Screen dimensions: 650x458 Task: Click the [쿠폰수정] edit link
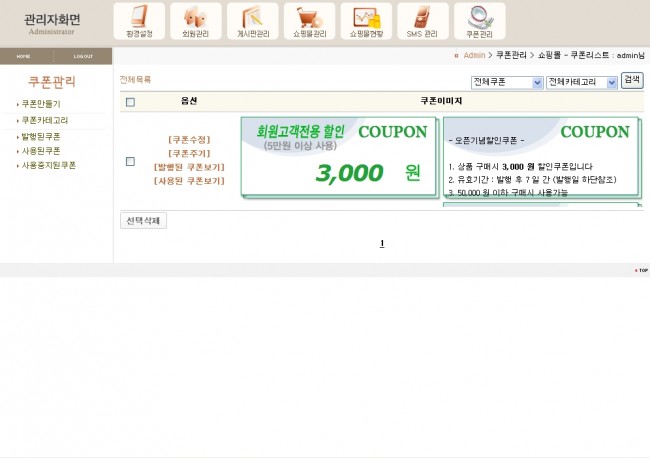click(x=189, y=140)
